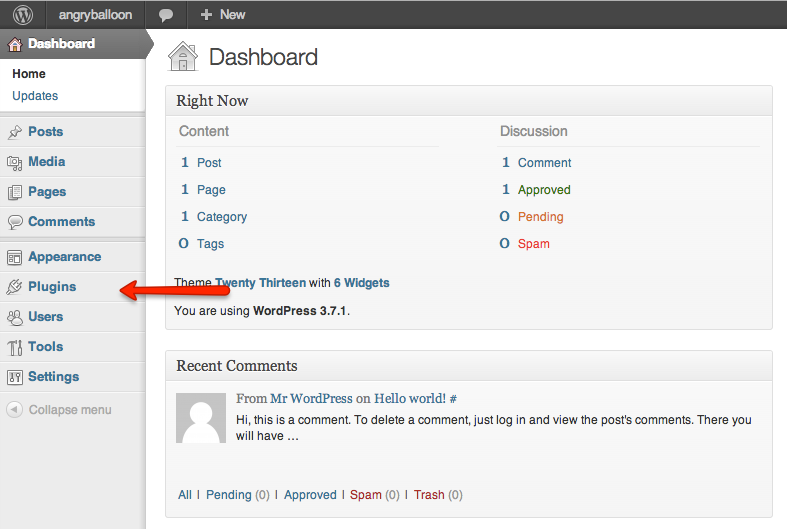This screenshot has width=787, height=529.
Task: Open the Twenty Thirteen theme link
Action: pos(260,283)
